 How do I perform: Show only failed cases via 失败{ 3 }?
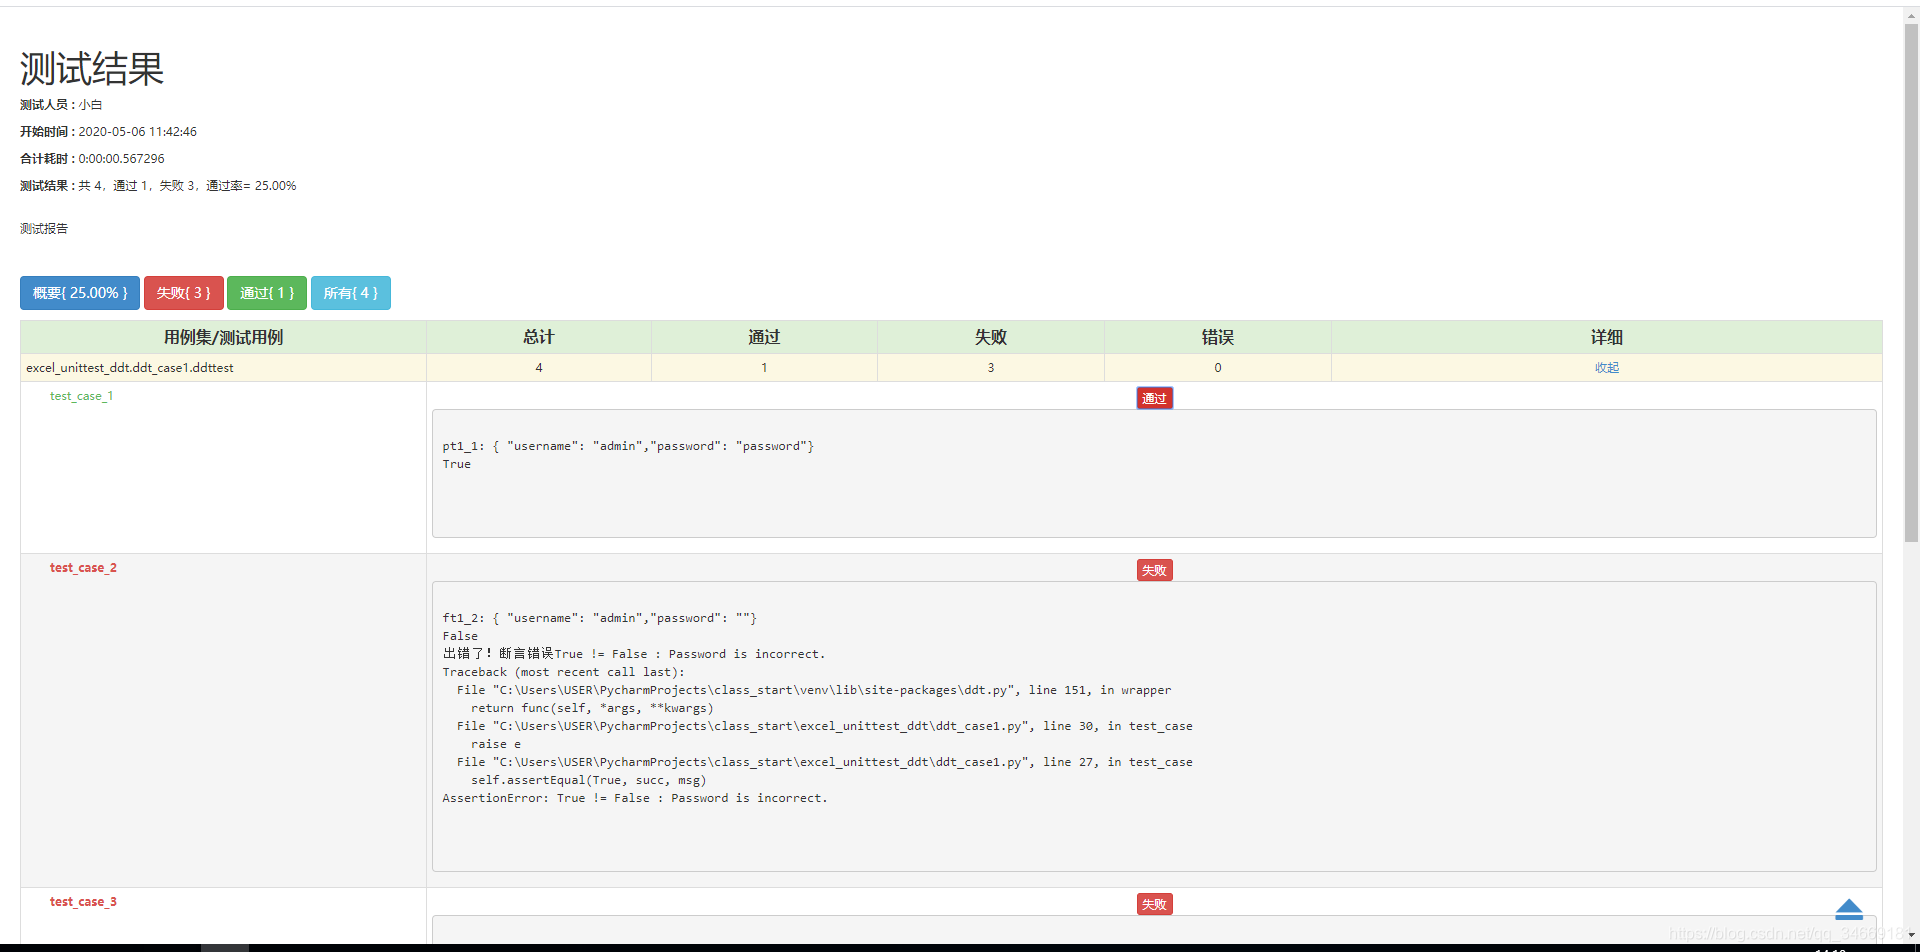point(183,293)
